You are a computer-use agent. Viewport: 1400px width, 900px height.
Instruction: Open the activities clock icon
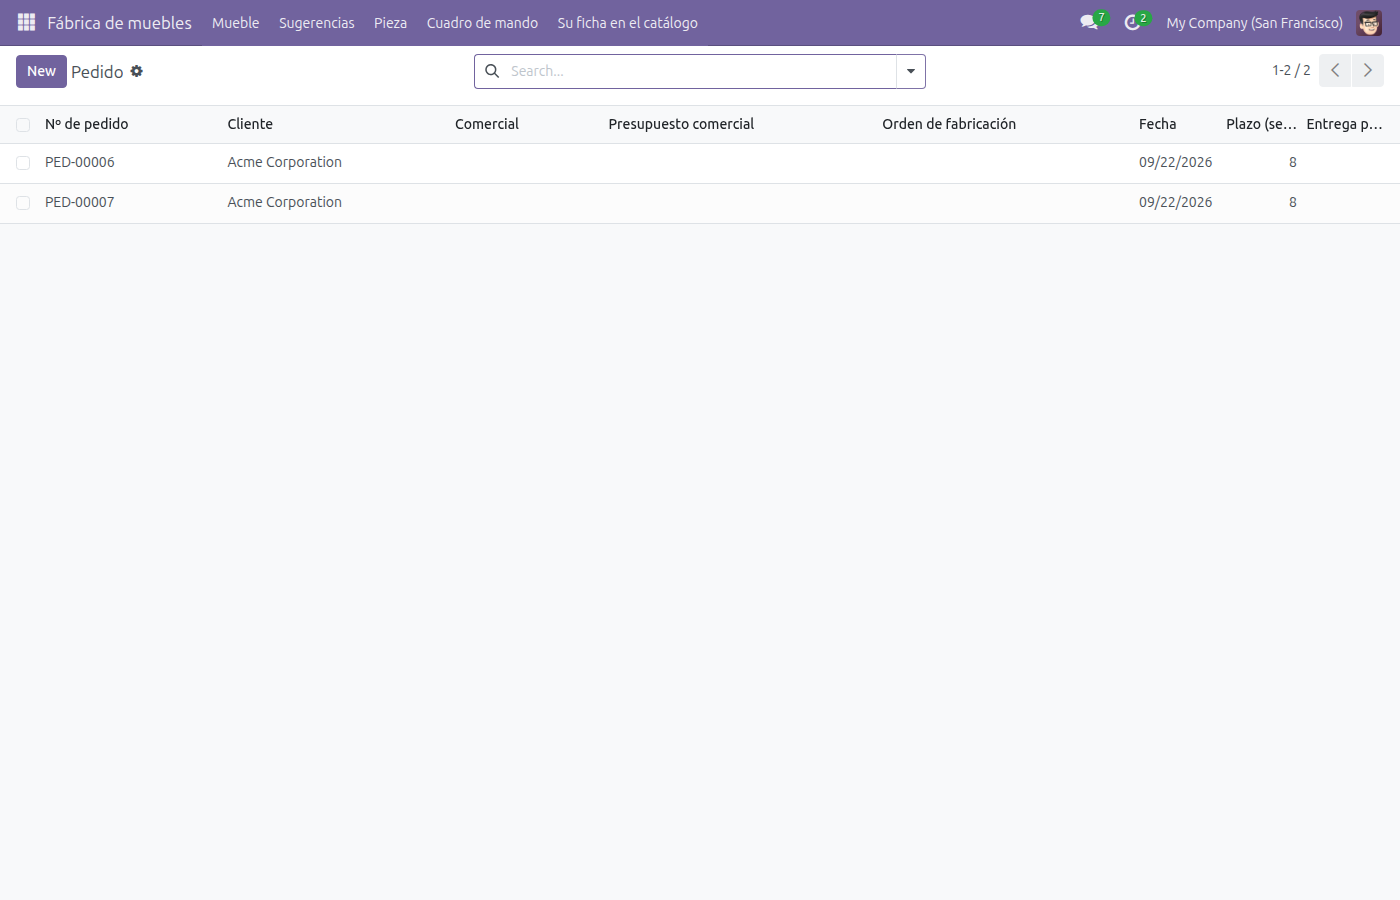1132,22
